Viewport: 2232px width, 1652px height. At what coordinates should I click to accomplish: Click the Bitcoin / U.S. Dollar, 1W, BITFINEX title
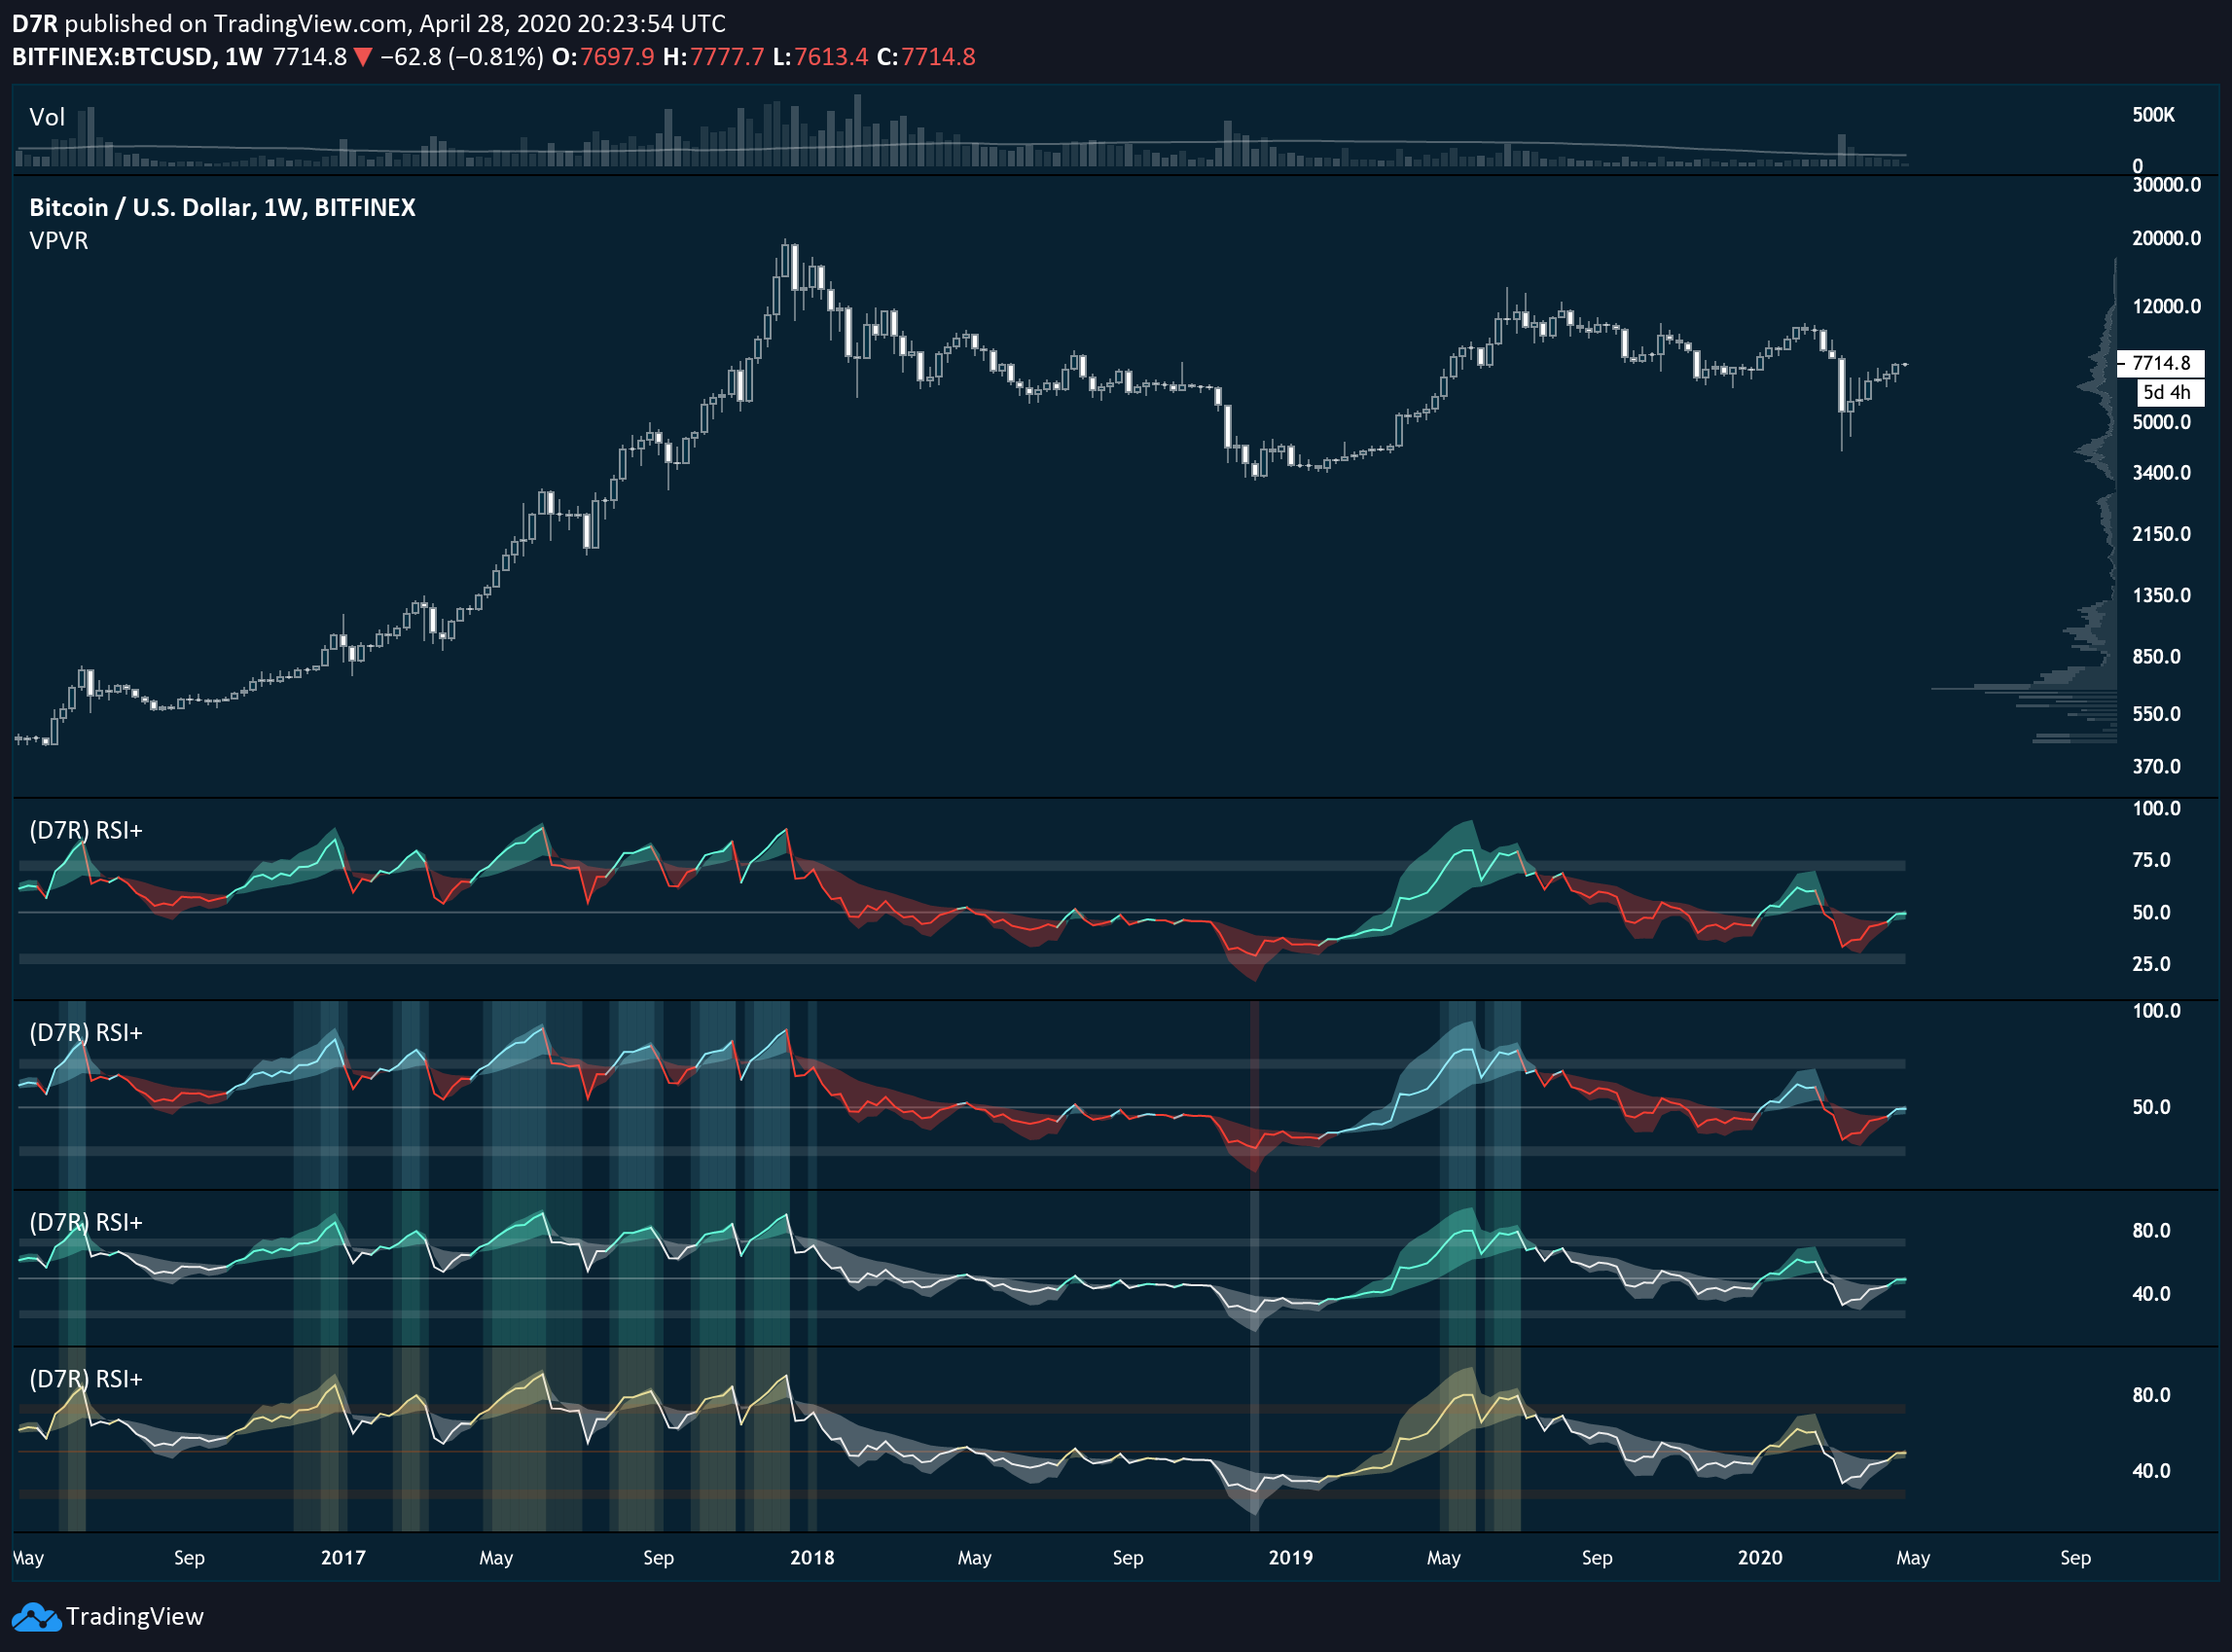pyautogui.click(x=222, y=207)
